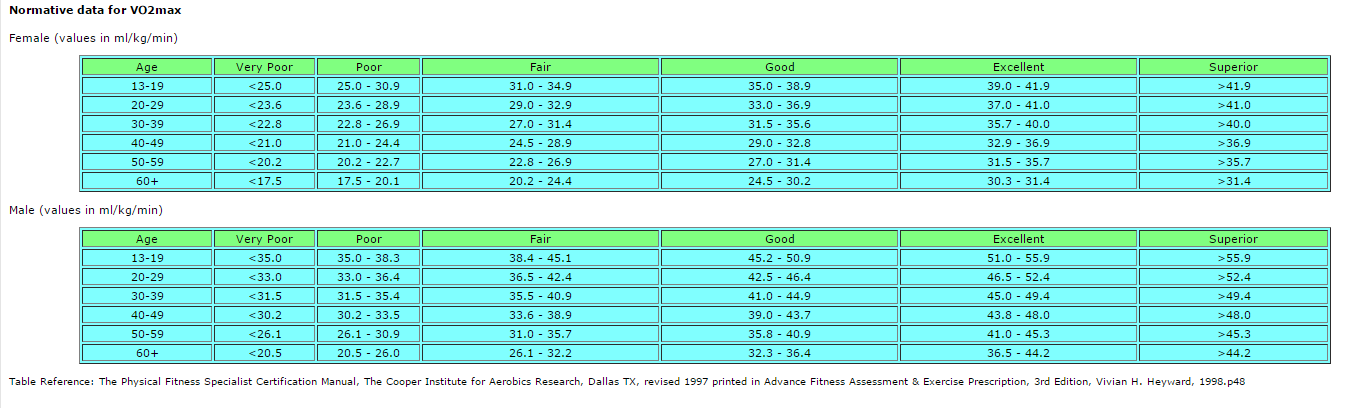Select female cell '<21.0'
1367x408 pixels.
tap(265, 143)
